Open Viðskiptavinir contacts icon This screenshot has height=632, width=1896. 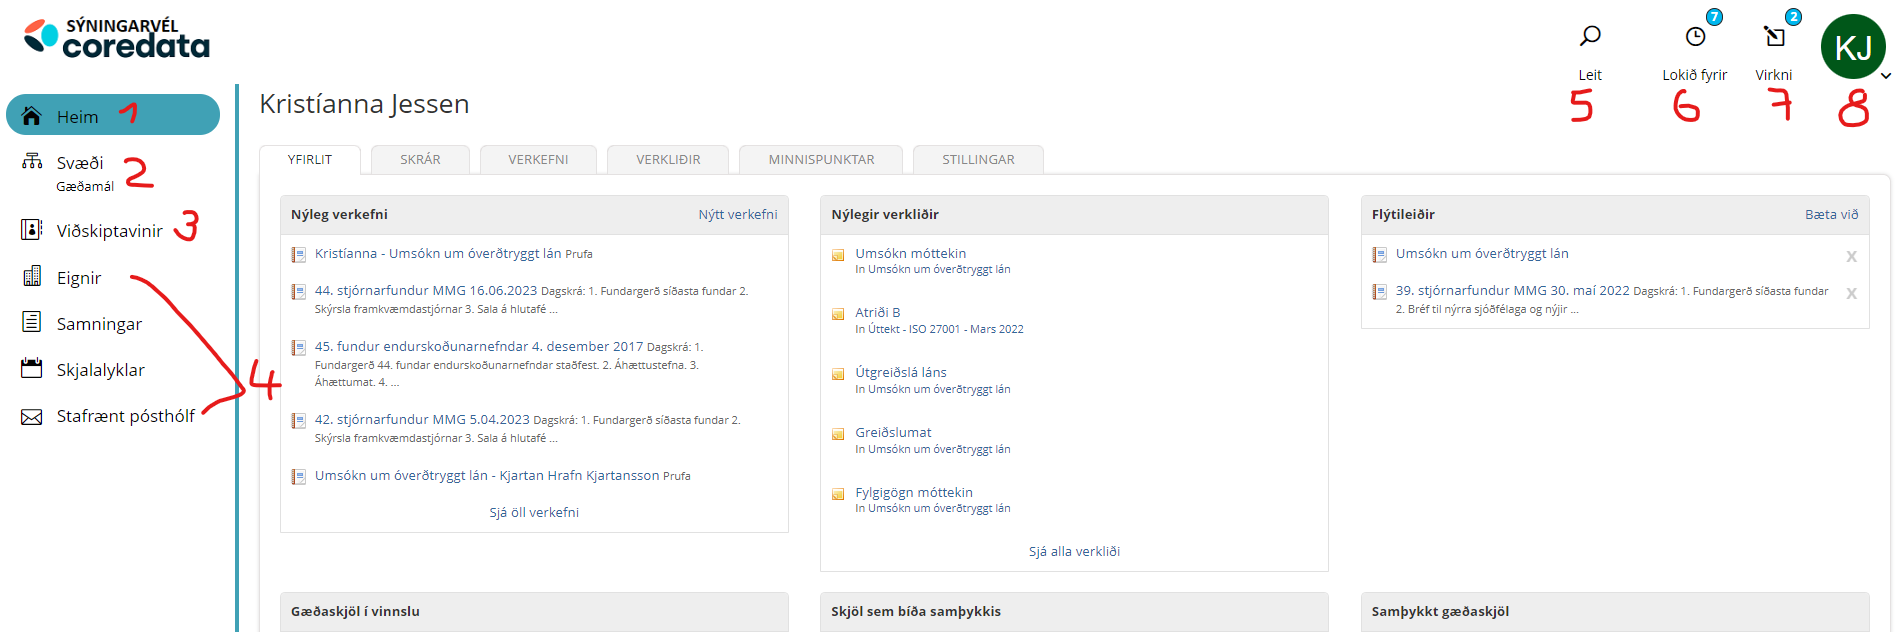click(32, 230)
